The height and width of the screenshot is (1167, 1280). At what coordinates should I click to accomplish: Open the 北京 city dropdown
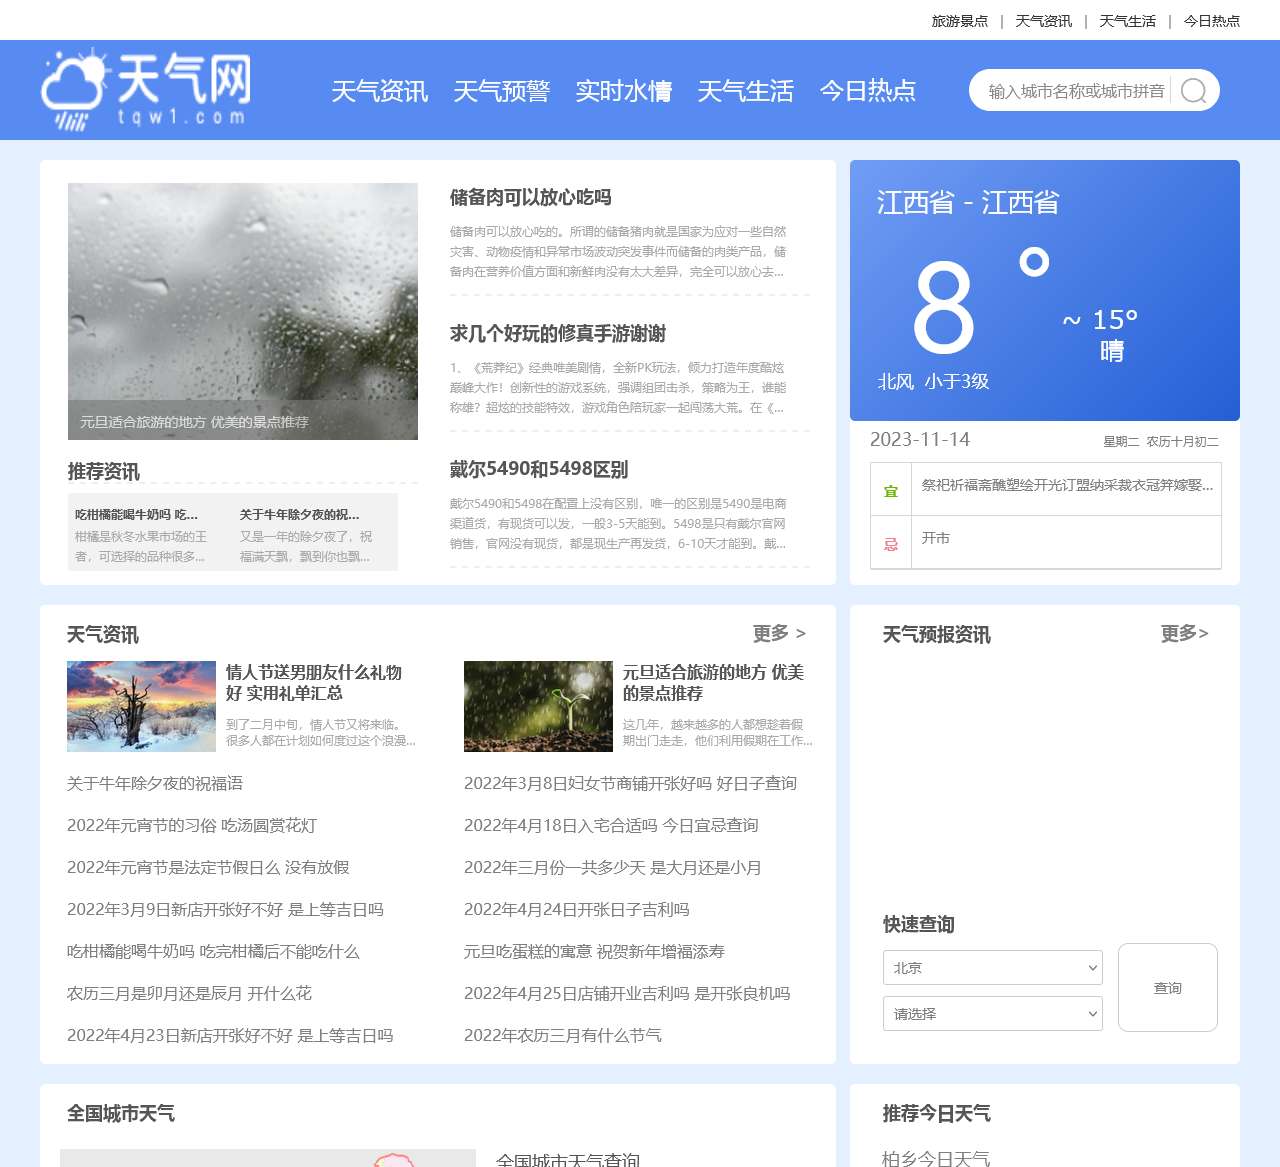point(991,967)
